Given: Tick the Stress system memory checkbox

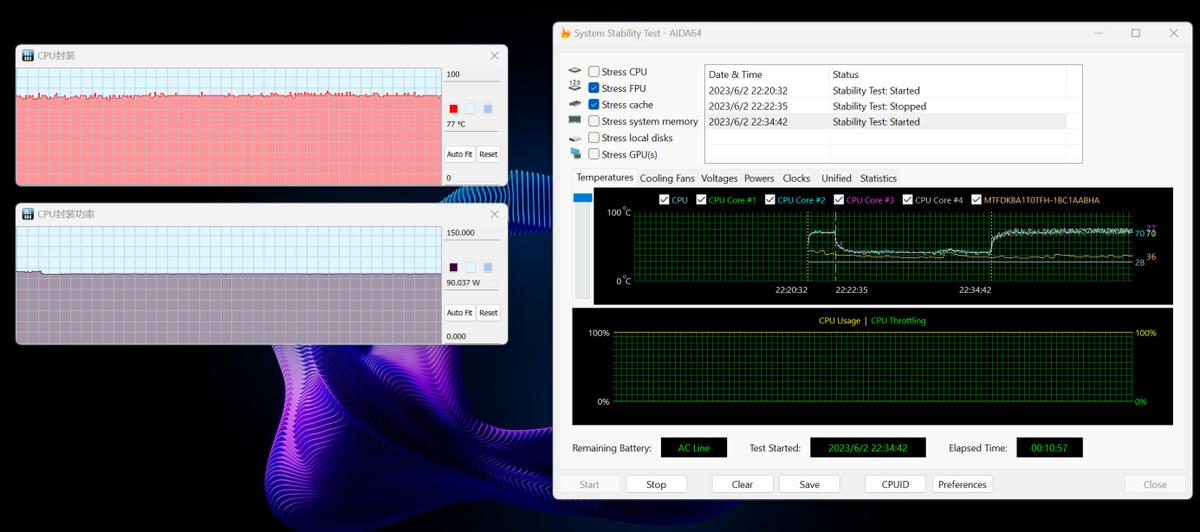Looking at the screenshot, I should pos(594,121).
